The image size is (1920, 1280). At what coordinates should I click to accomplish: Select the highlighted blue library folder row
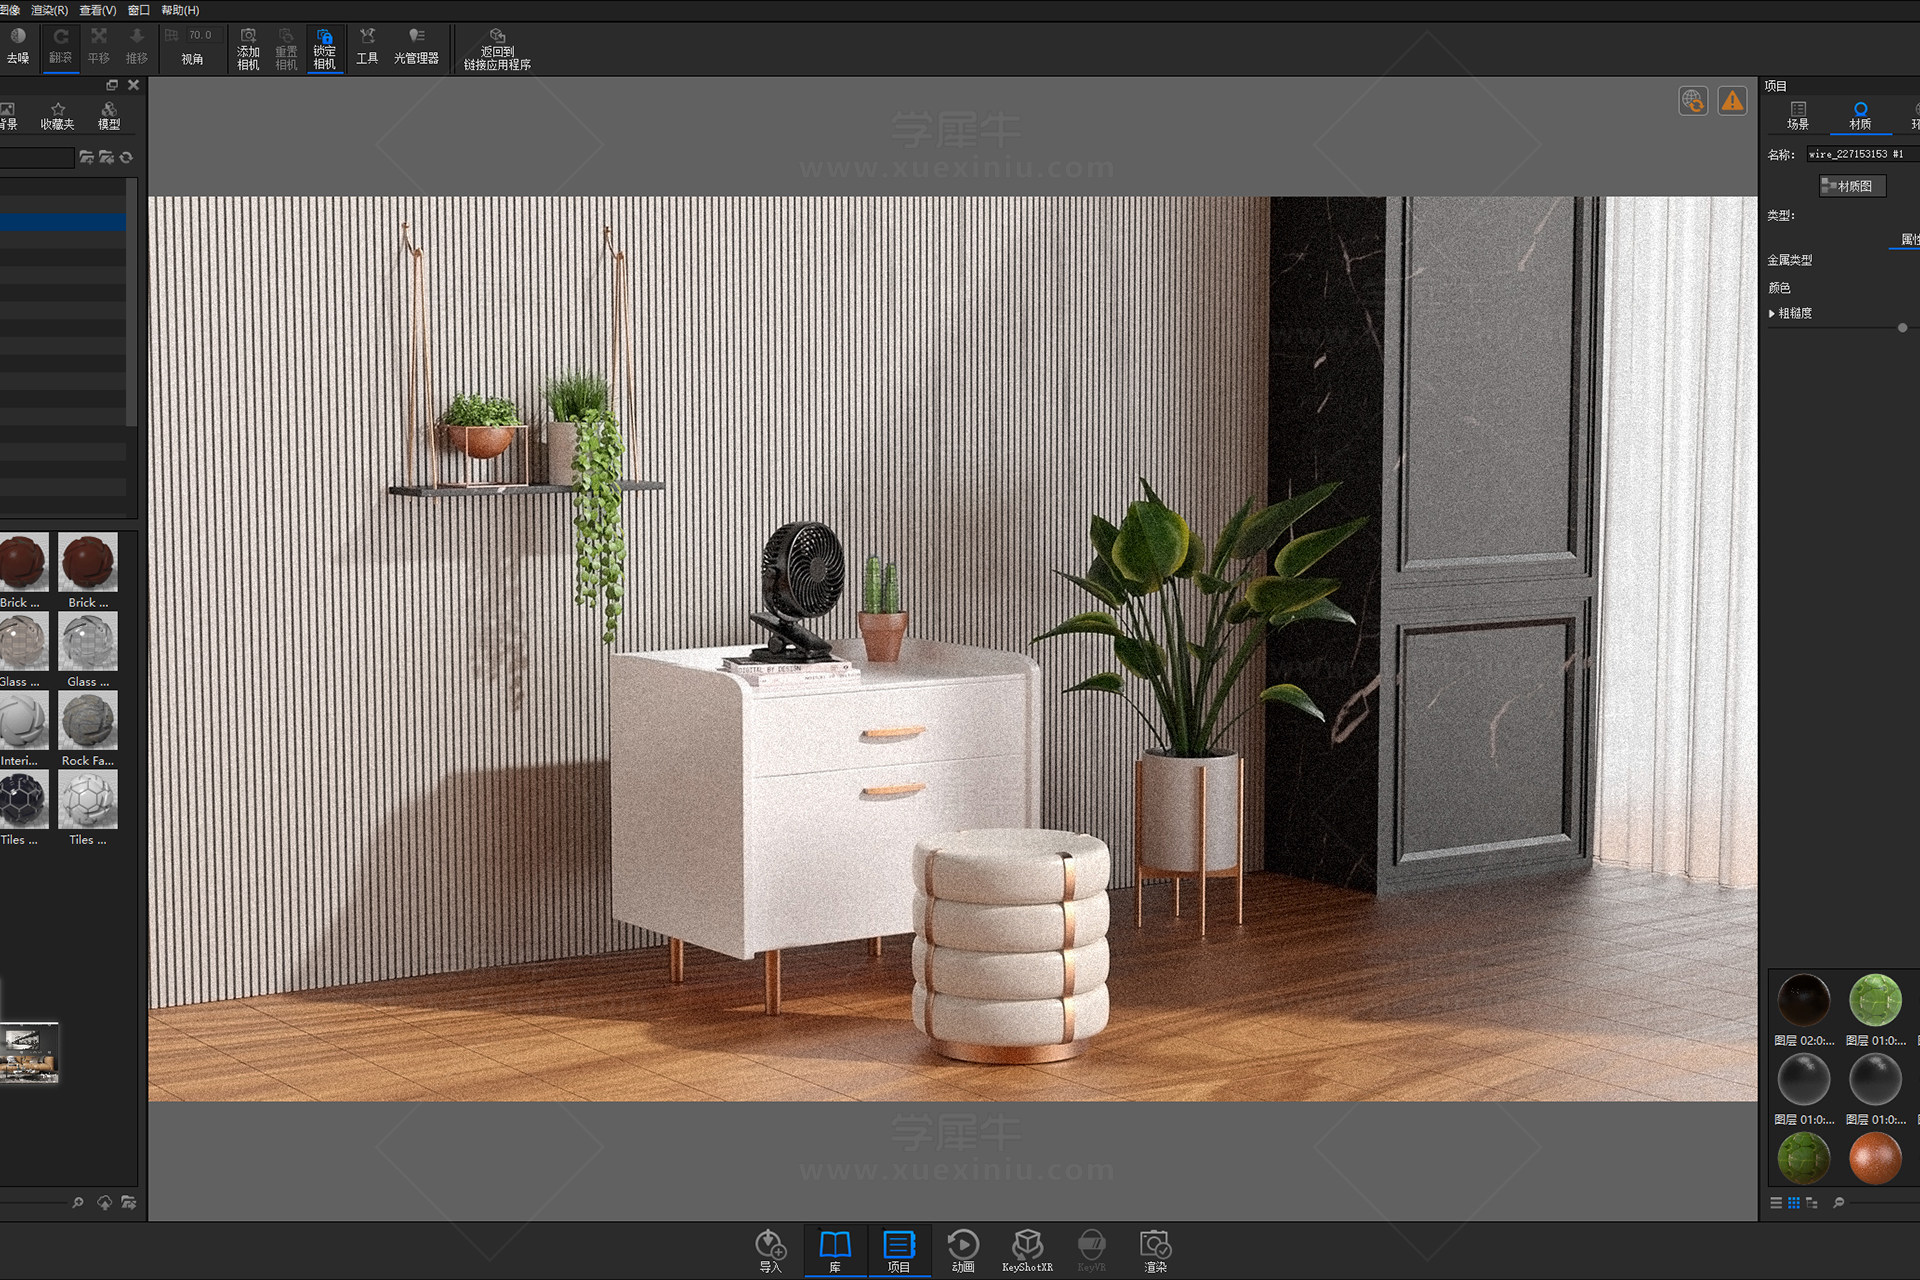click(x=62, y=222)
